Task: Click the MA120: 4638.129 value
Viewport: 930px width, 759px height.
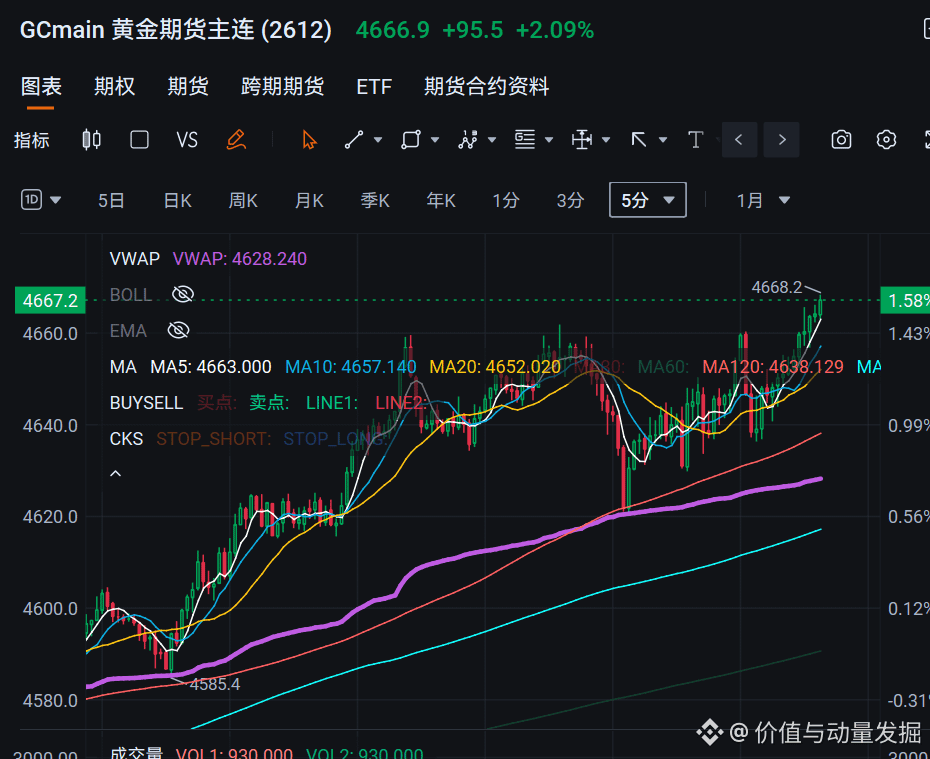Action: 773,366
